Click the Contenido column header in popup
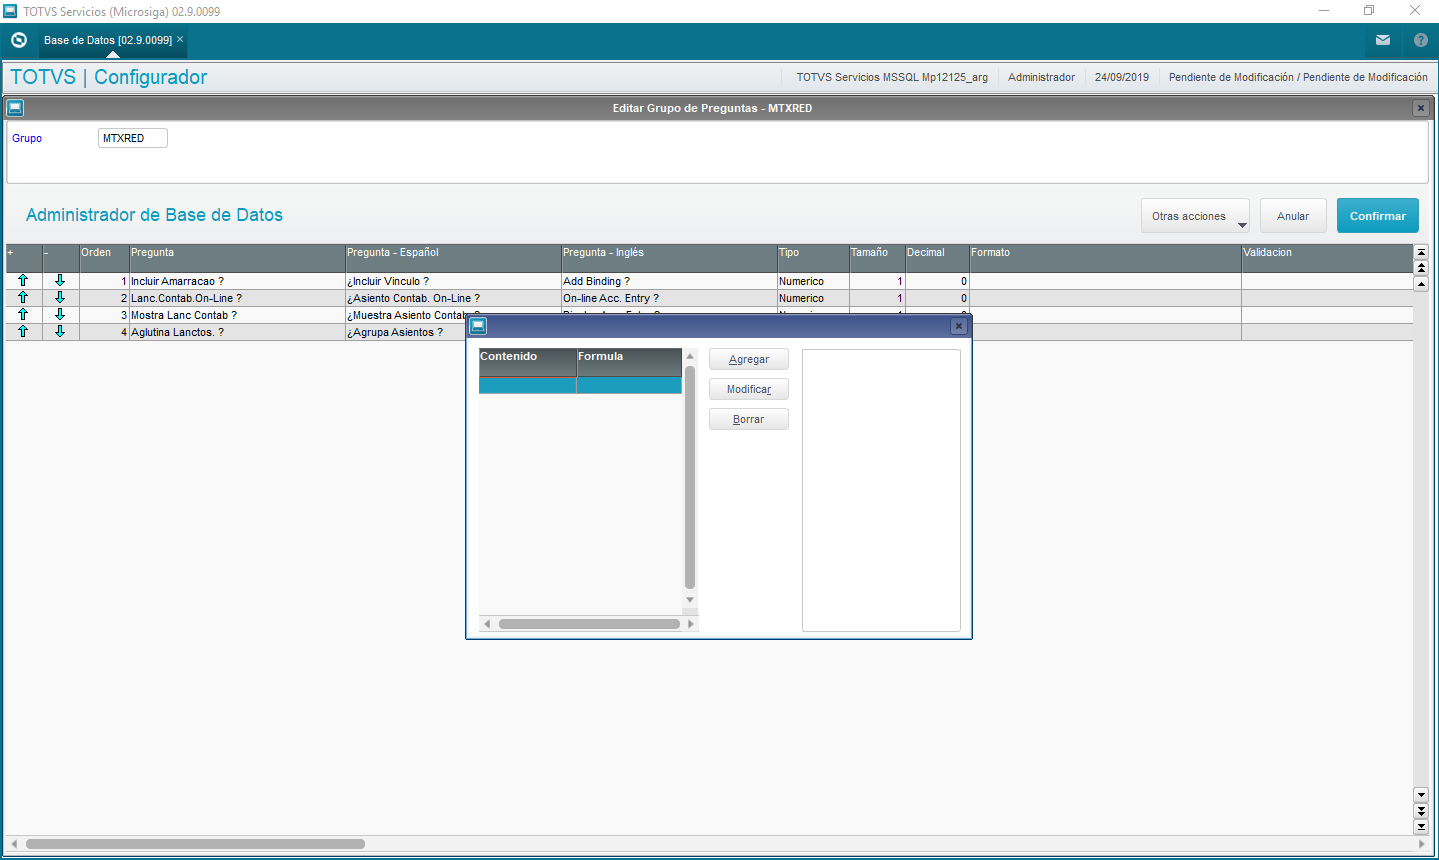1439x860 pixels. click(527, 362)
